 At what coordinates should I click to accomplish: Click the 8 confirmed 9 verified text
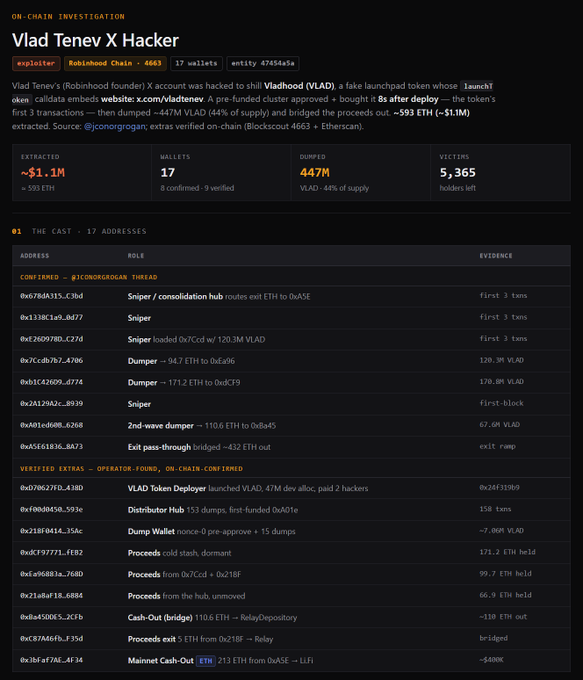[x=197, y=188]
